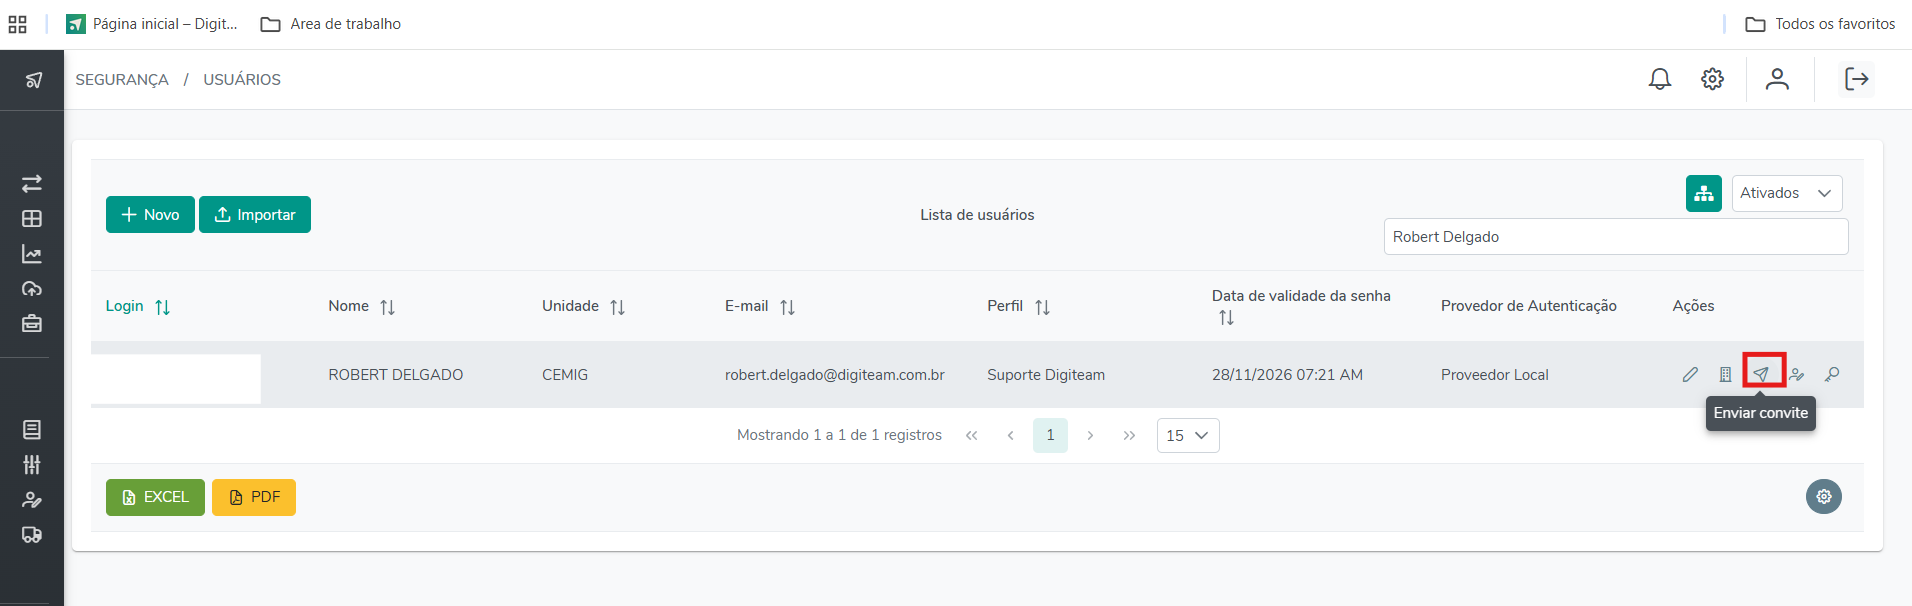Image resolution: width=1912 pixels, height=606 pixels.
Task: Click the SEGURANÇA breadcrumb
Action: pyautogui.click(x=122, y=80)
